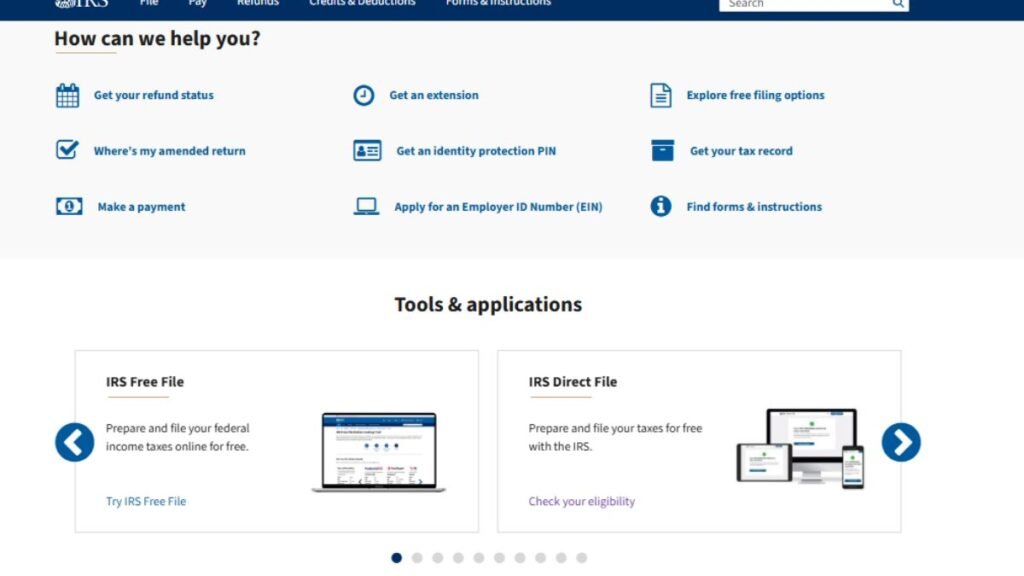Viewport: 1024px width, 576px height.
Task: Open the Pay menu in the navigation bar
Action: 197,3
